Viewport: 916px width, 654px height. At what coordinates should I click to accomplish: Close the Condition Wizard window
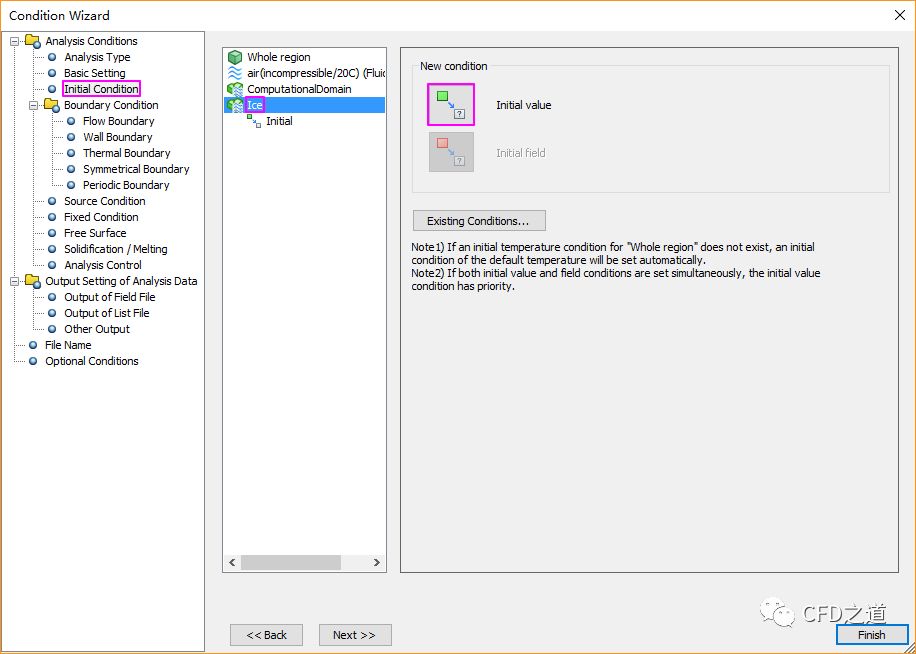(900, 15)
